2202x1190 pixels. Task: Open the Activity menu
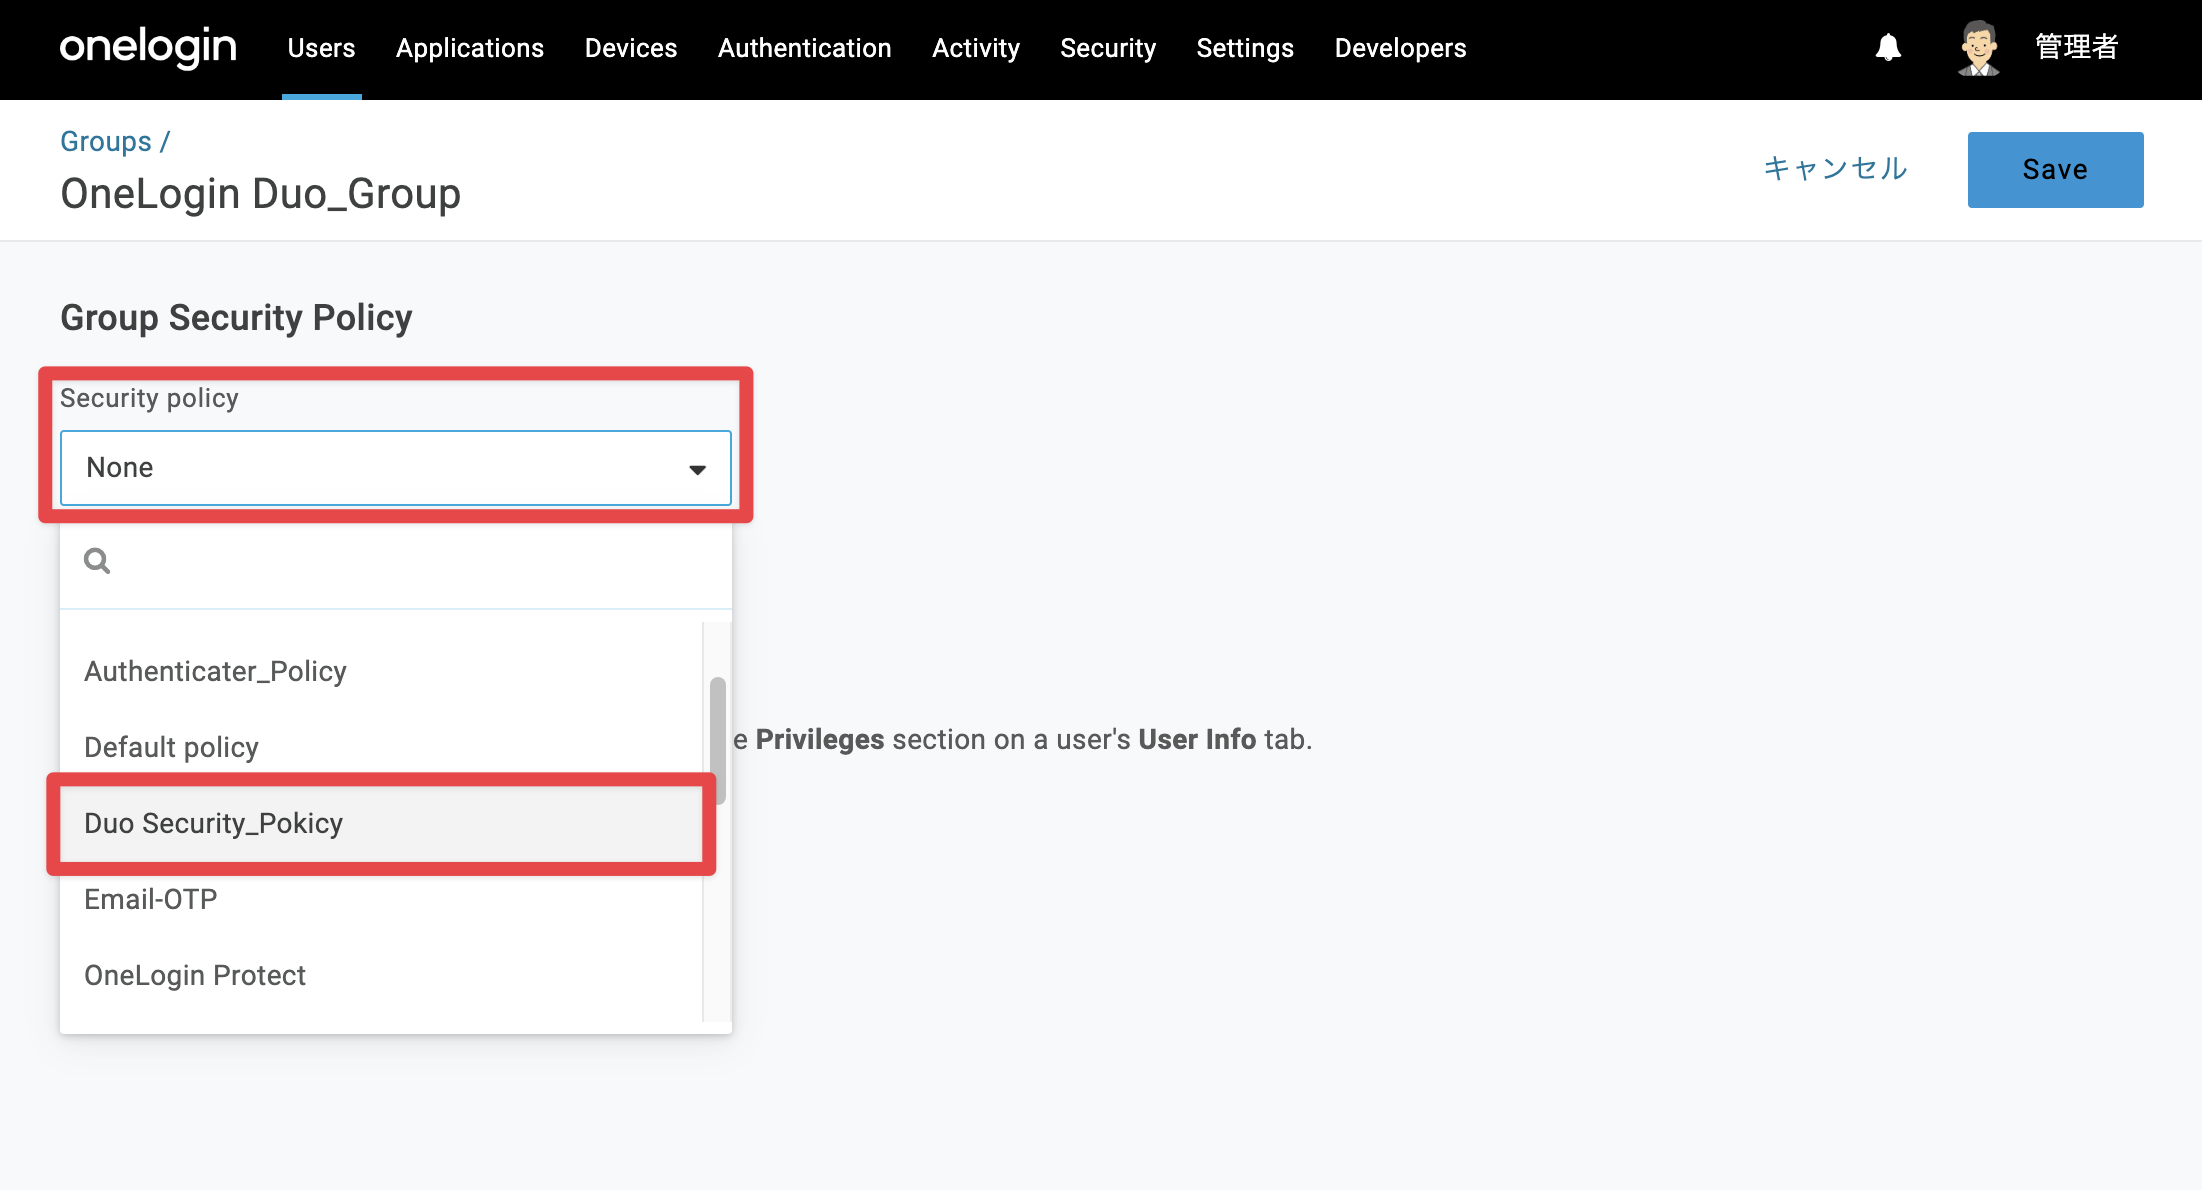tap(976, 48)
